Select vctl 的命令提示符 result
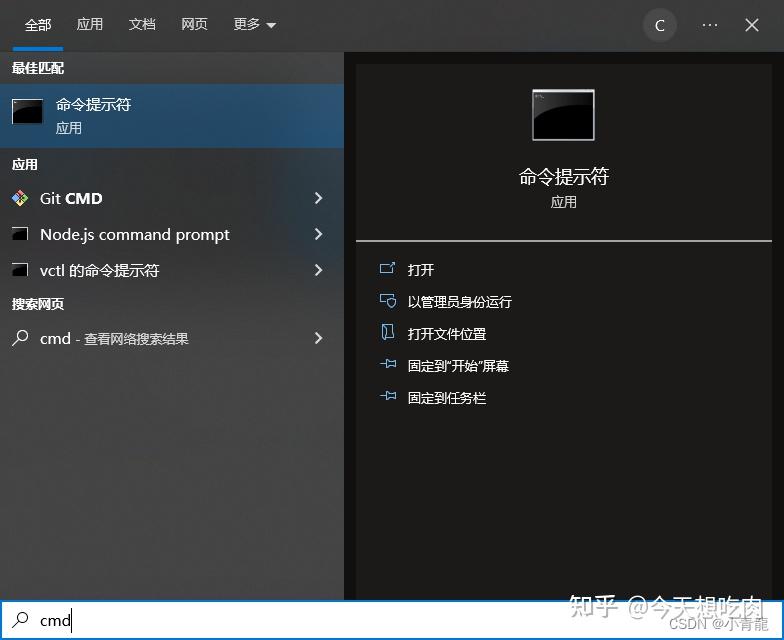The image size is (784, 640). click(172, 270)
